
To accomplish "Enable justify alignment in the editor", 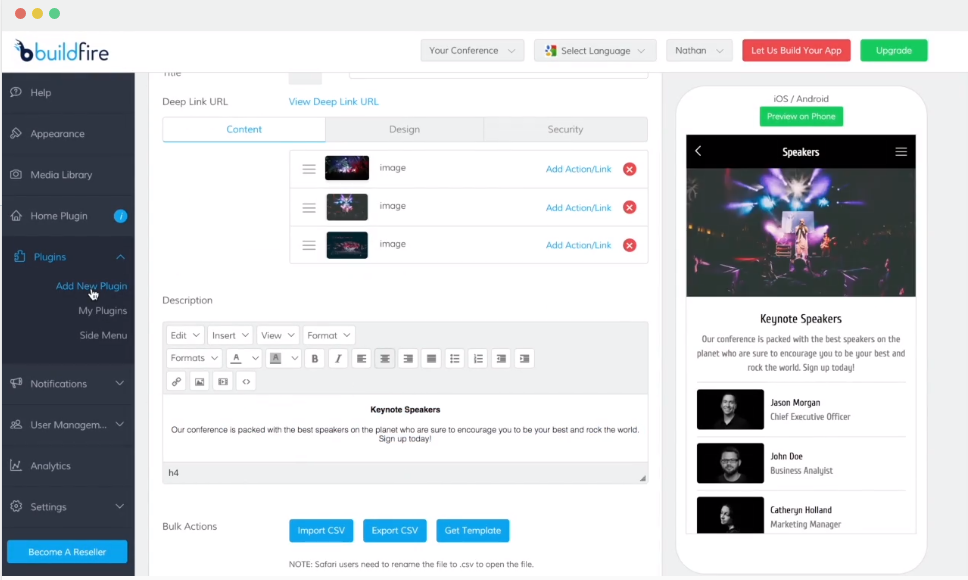I will click(x=431, y=358).
